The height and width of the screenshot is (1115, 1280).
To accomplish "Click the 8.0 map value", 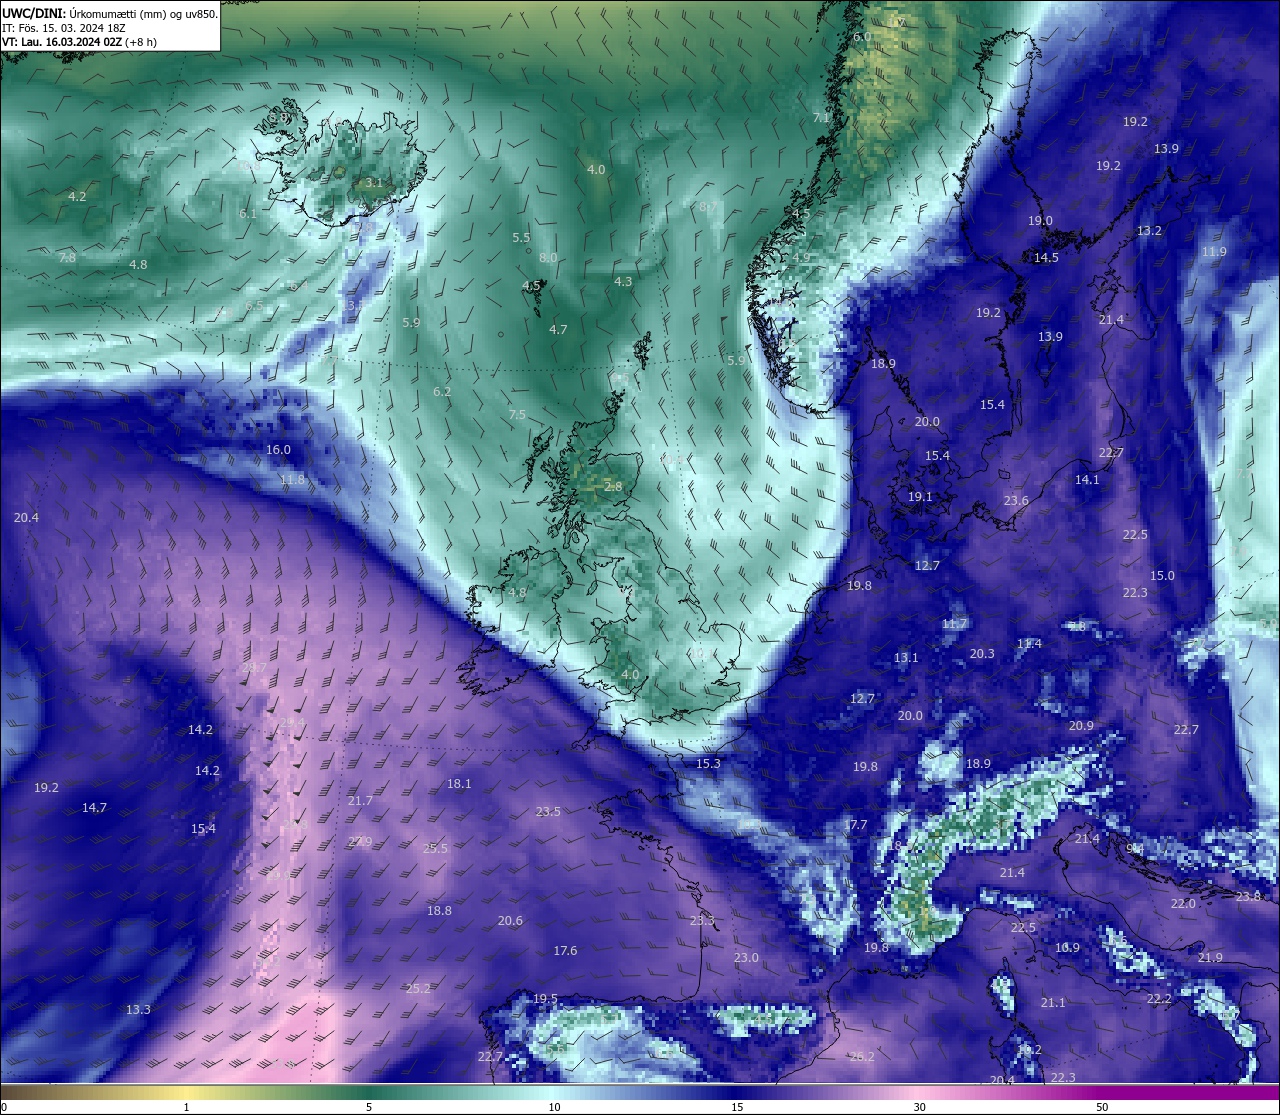I will pyautogui.click(x=548, y=258).
